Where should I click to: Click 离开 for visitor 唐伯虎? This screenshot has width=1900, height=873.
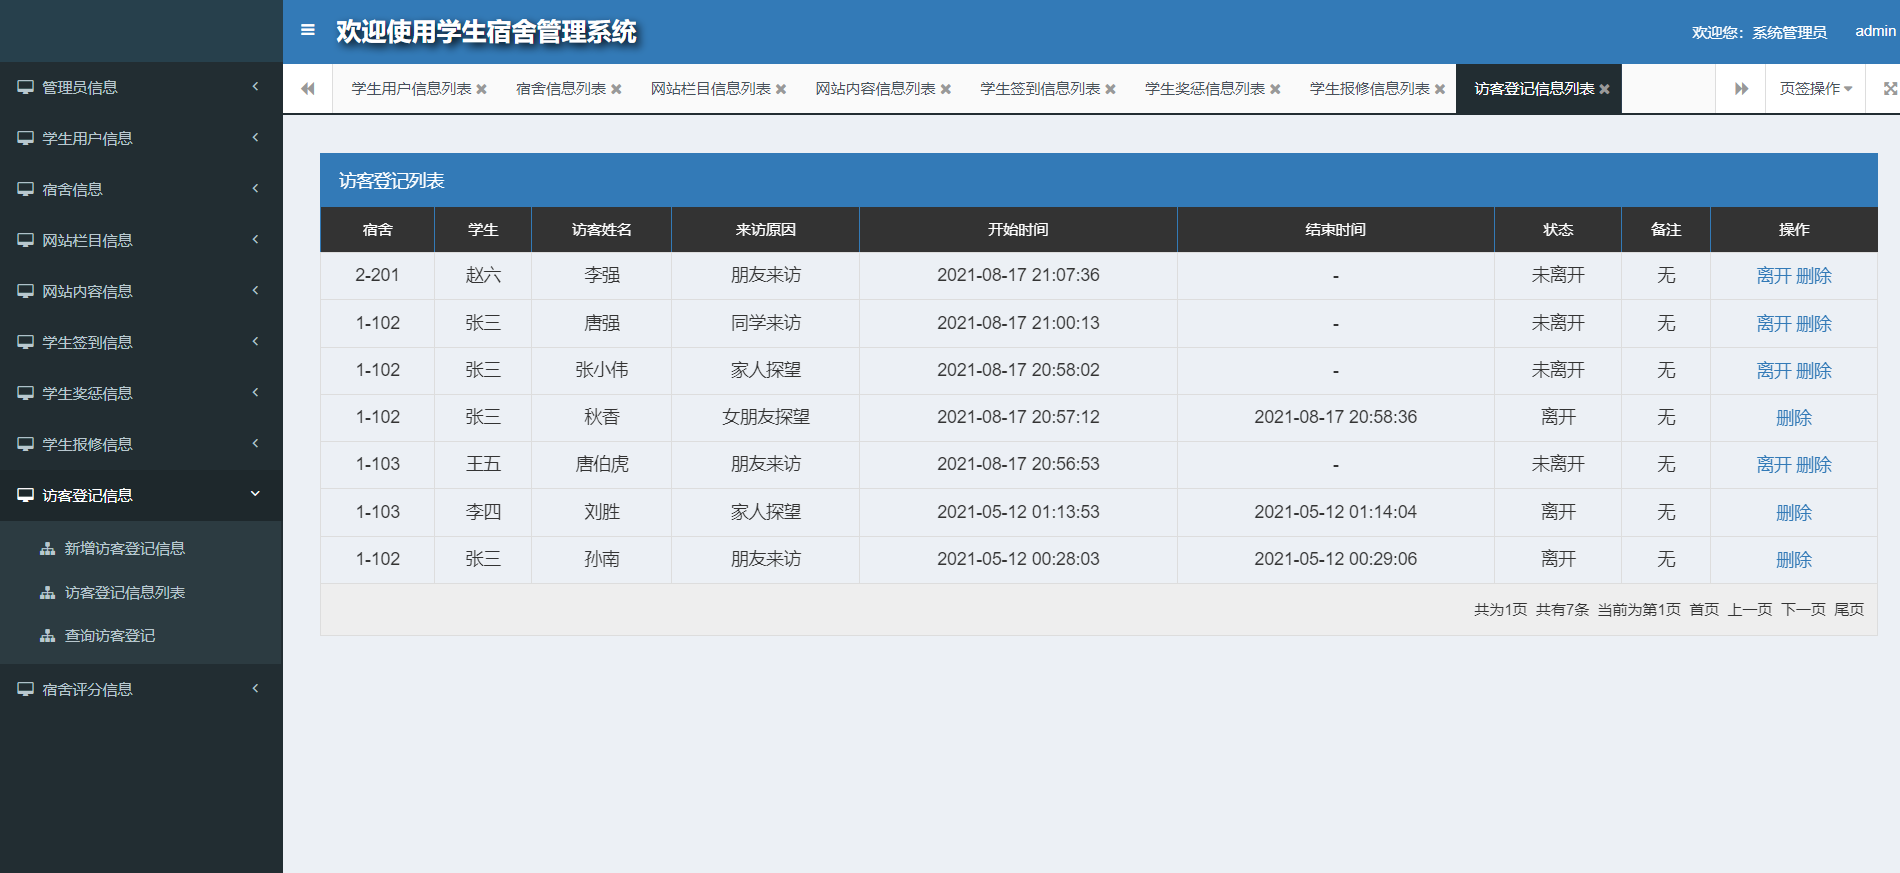pyautogui.click(x=1774, y=465)
